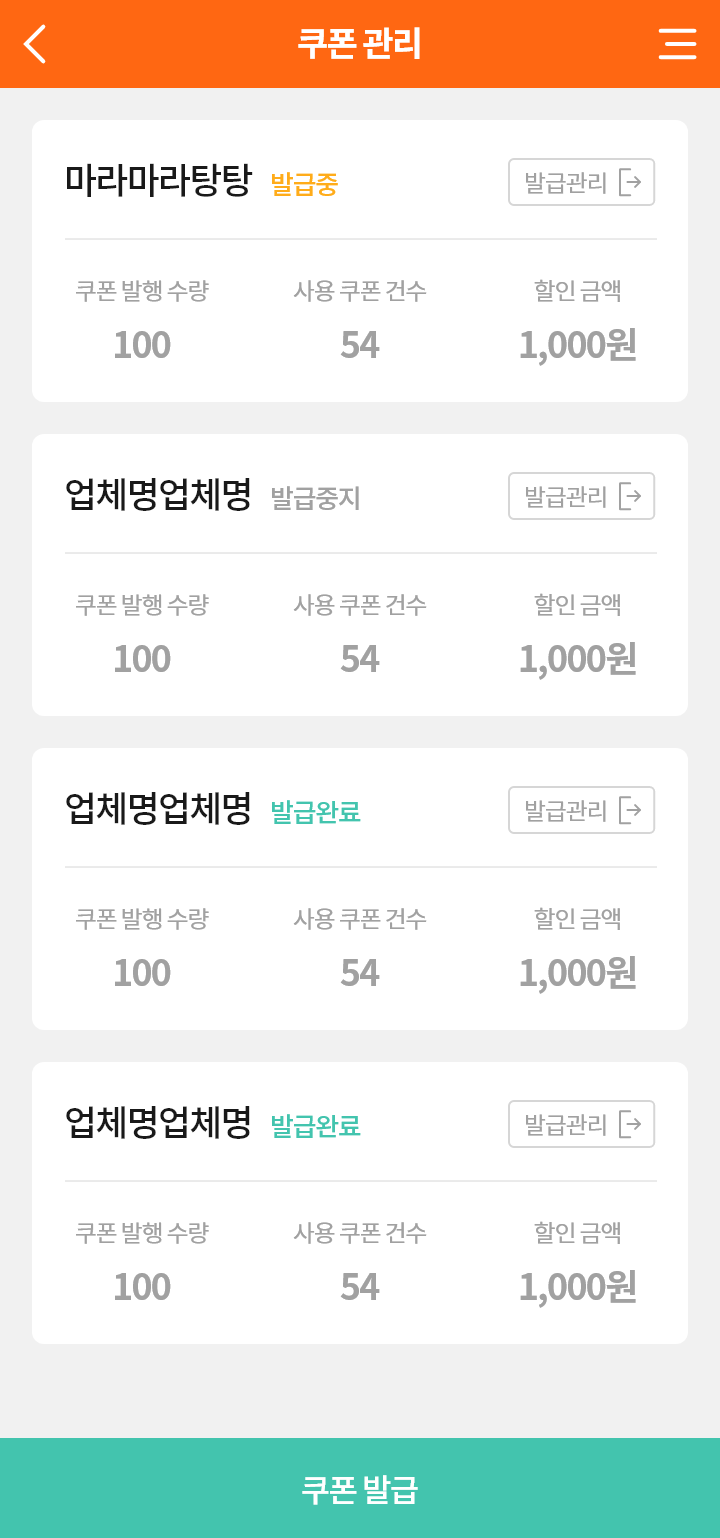Open the hamburger menu icon
The height and width of the screenshot is (1538, 720).
coord(677,44)
